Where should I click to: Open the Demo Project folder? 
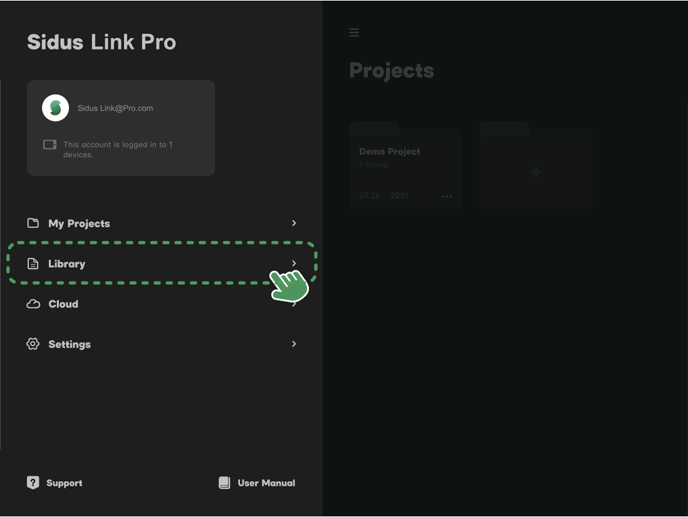pyautogui.click(x=406, y=165)
